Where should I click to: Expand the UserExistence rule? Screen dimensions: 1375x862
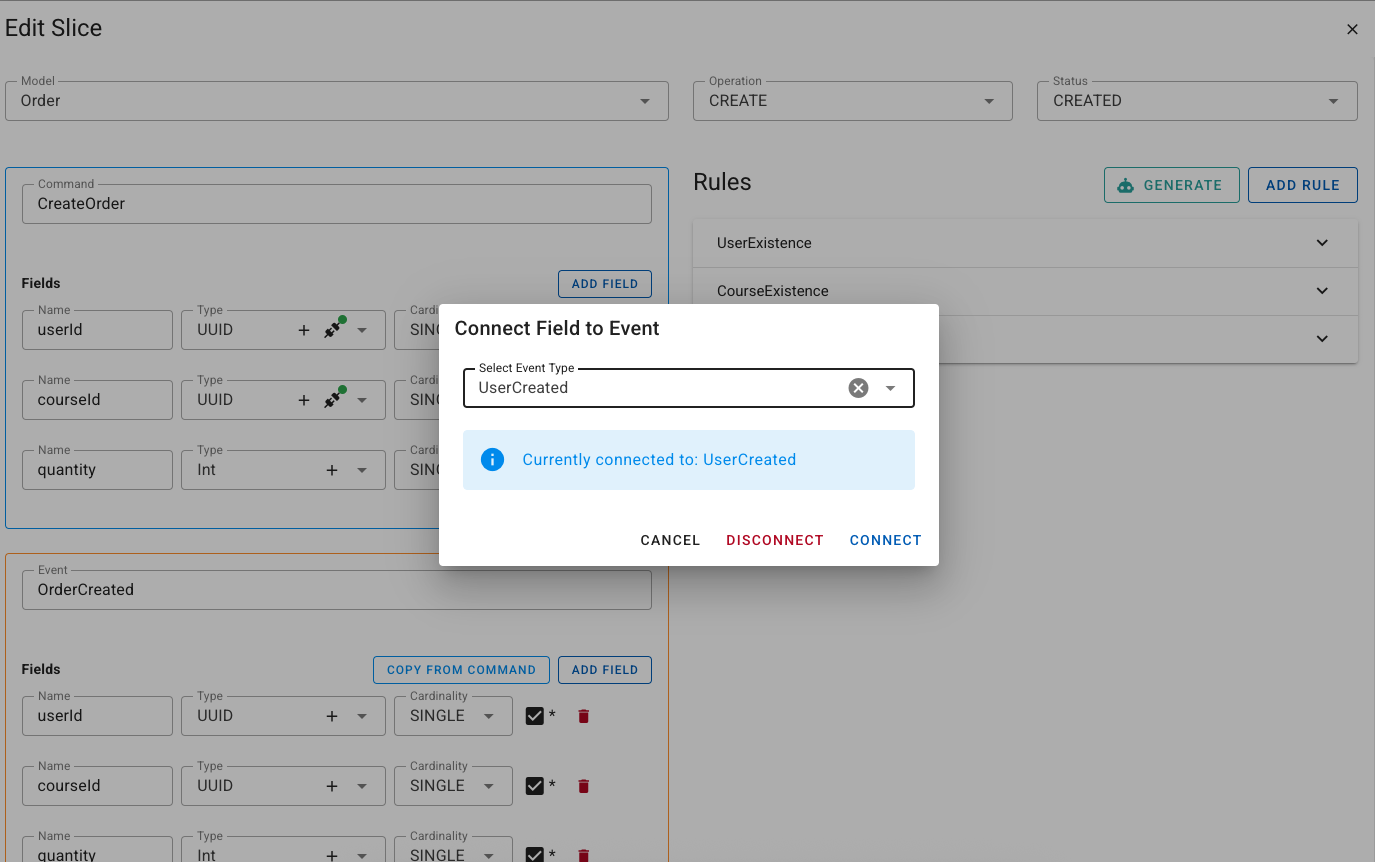(x=1322, y=242)
